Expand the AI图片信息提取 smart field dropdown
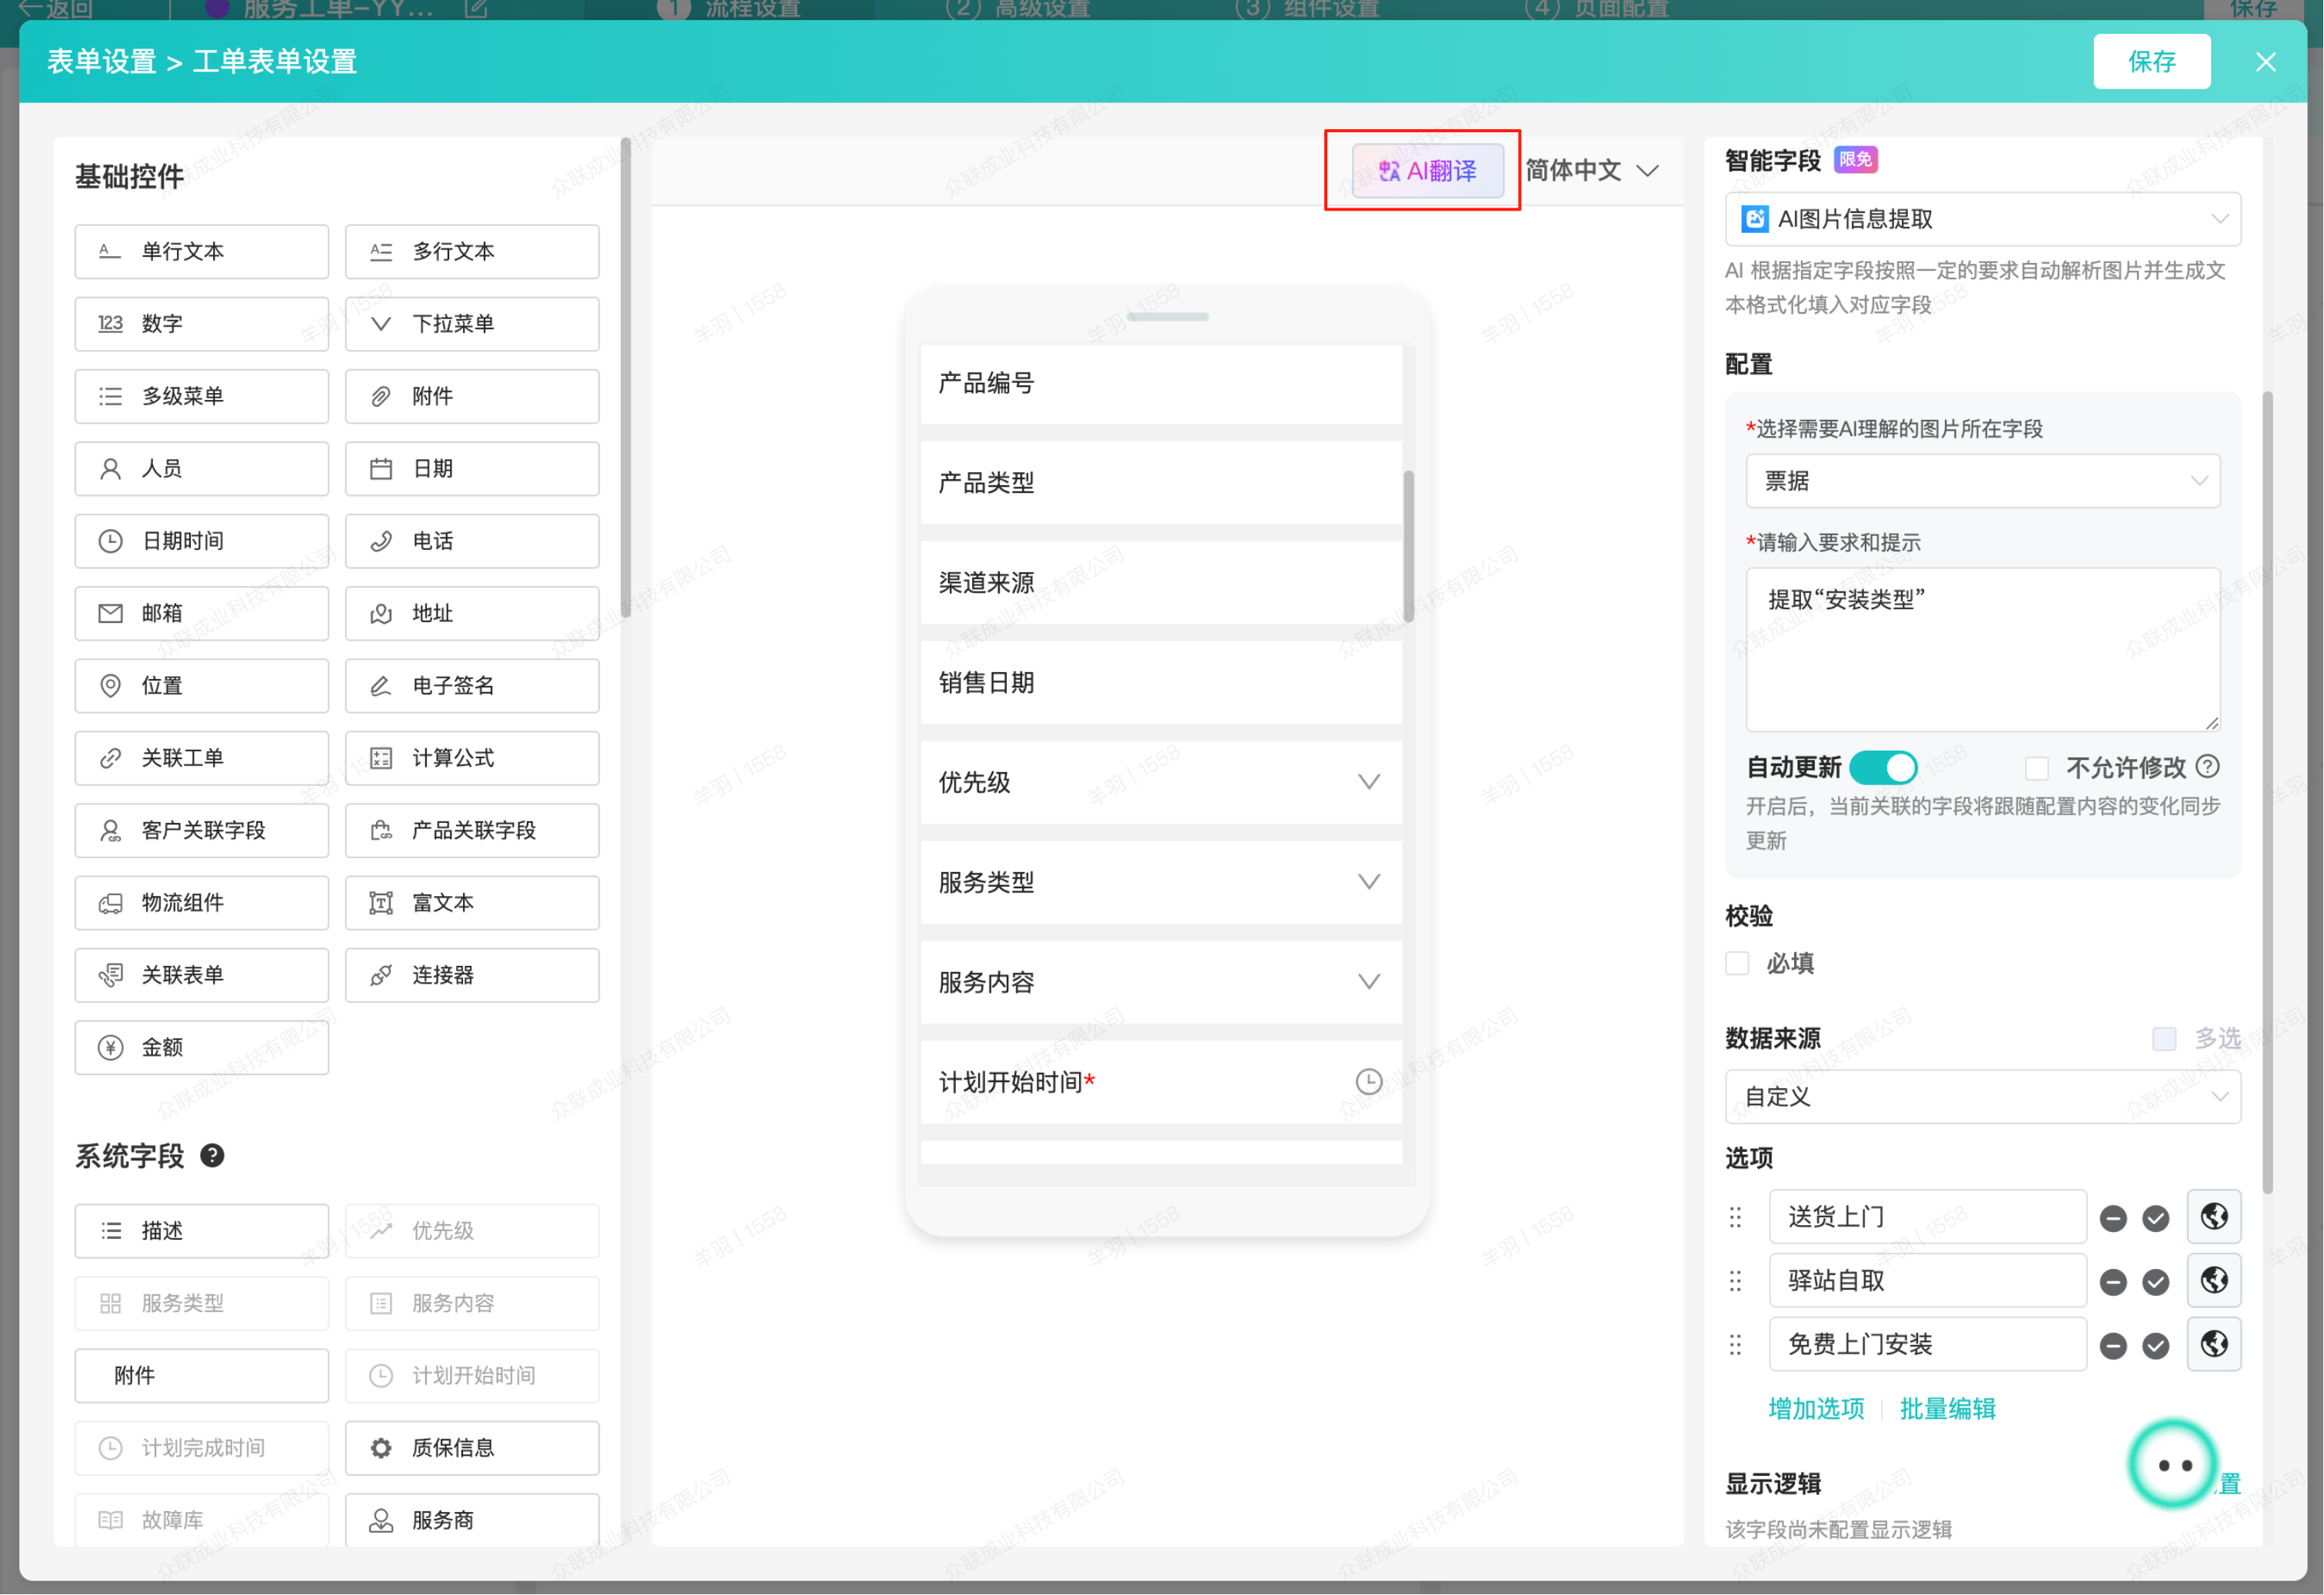This screenshot has height=1595, width=2324. (x=1982, y=219)
